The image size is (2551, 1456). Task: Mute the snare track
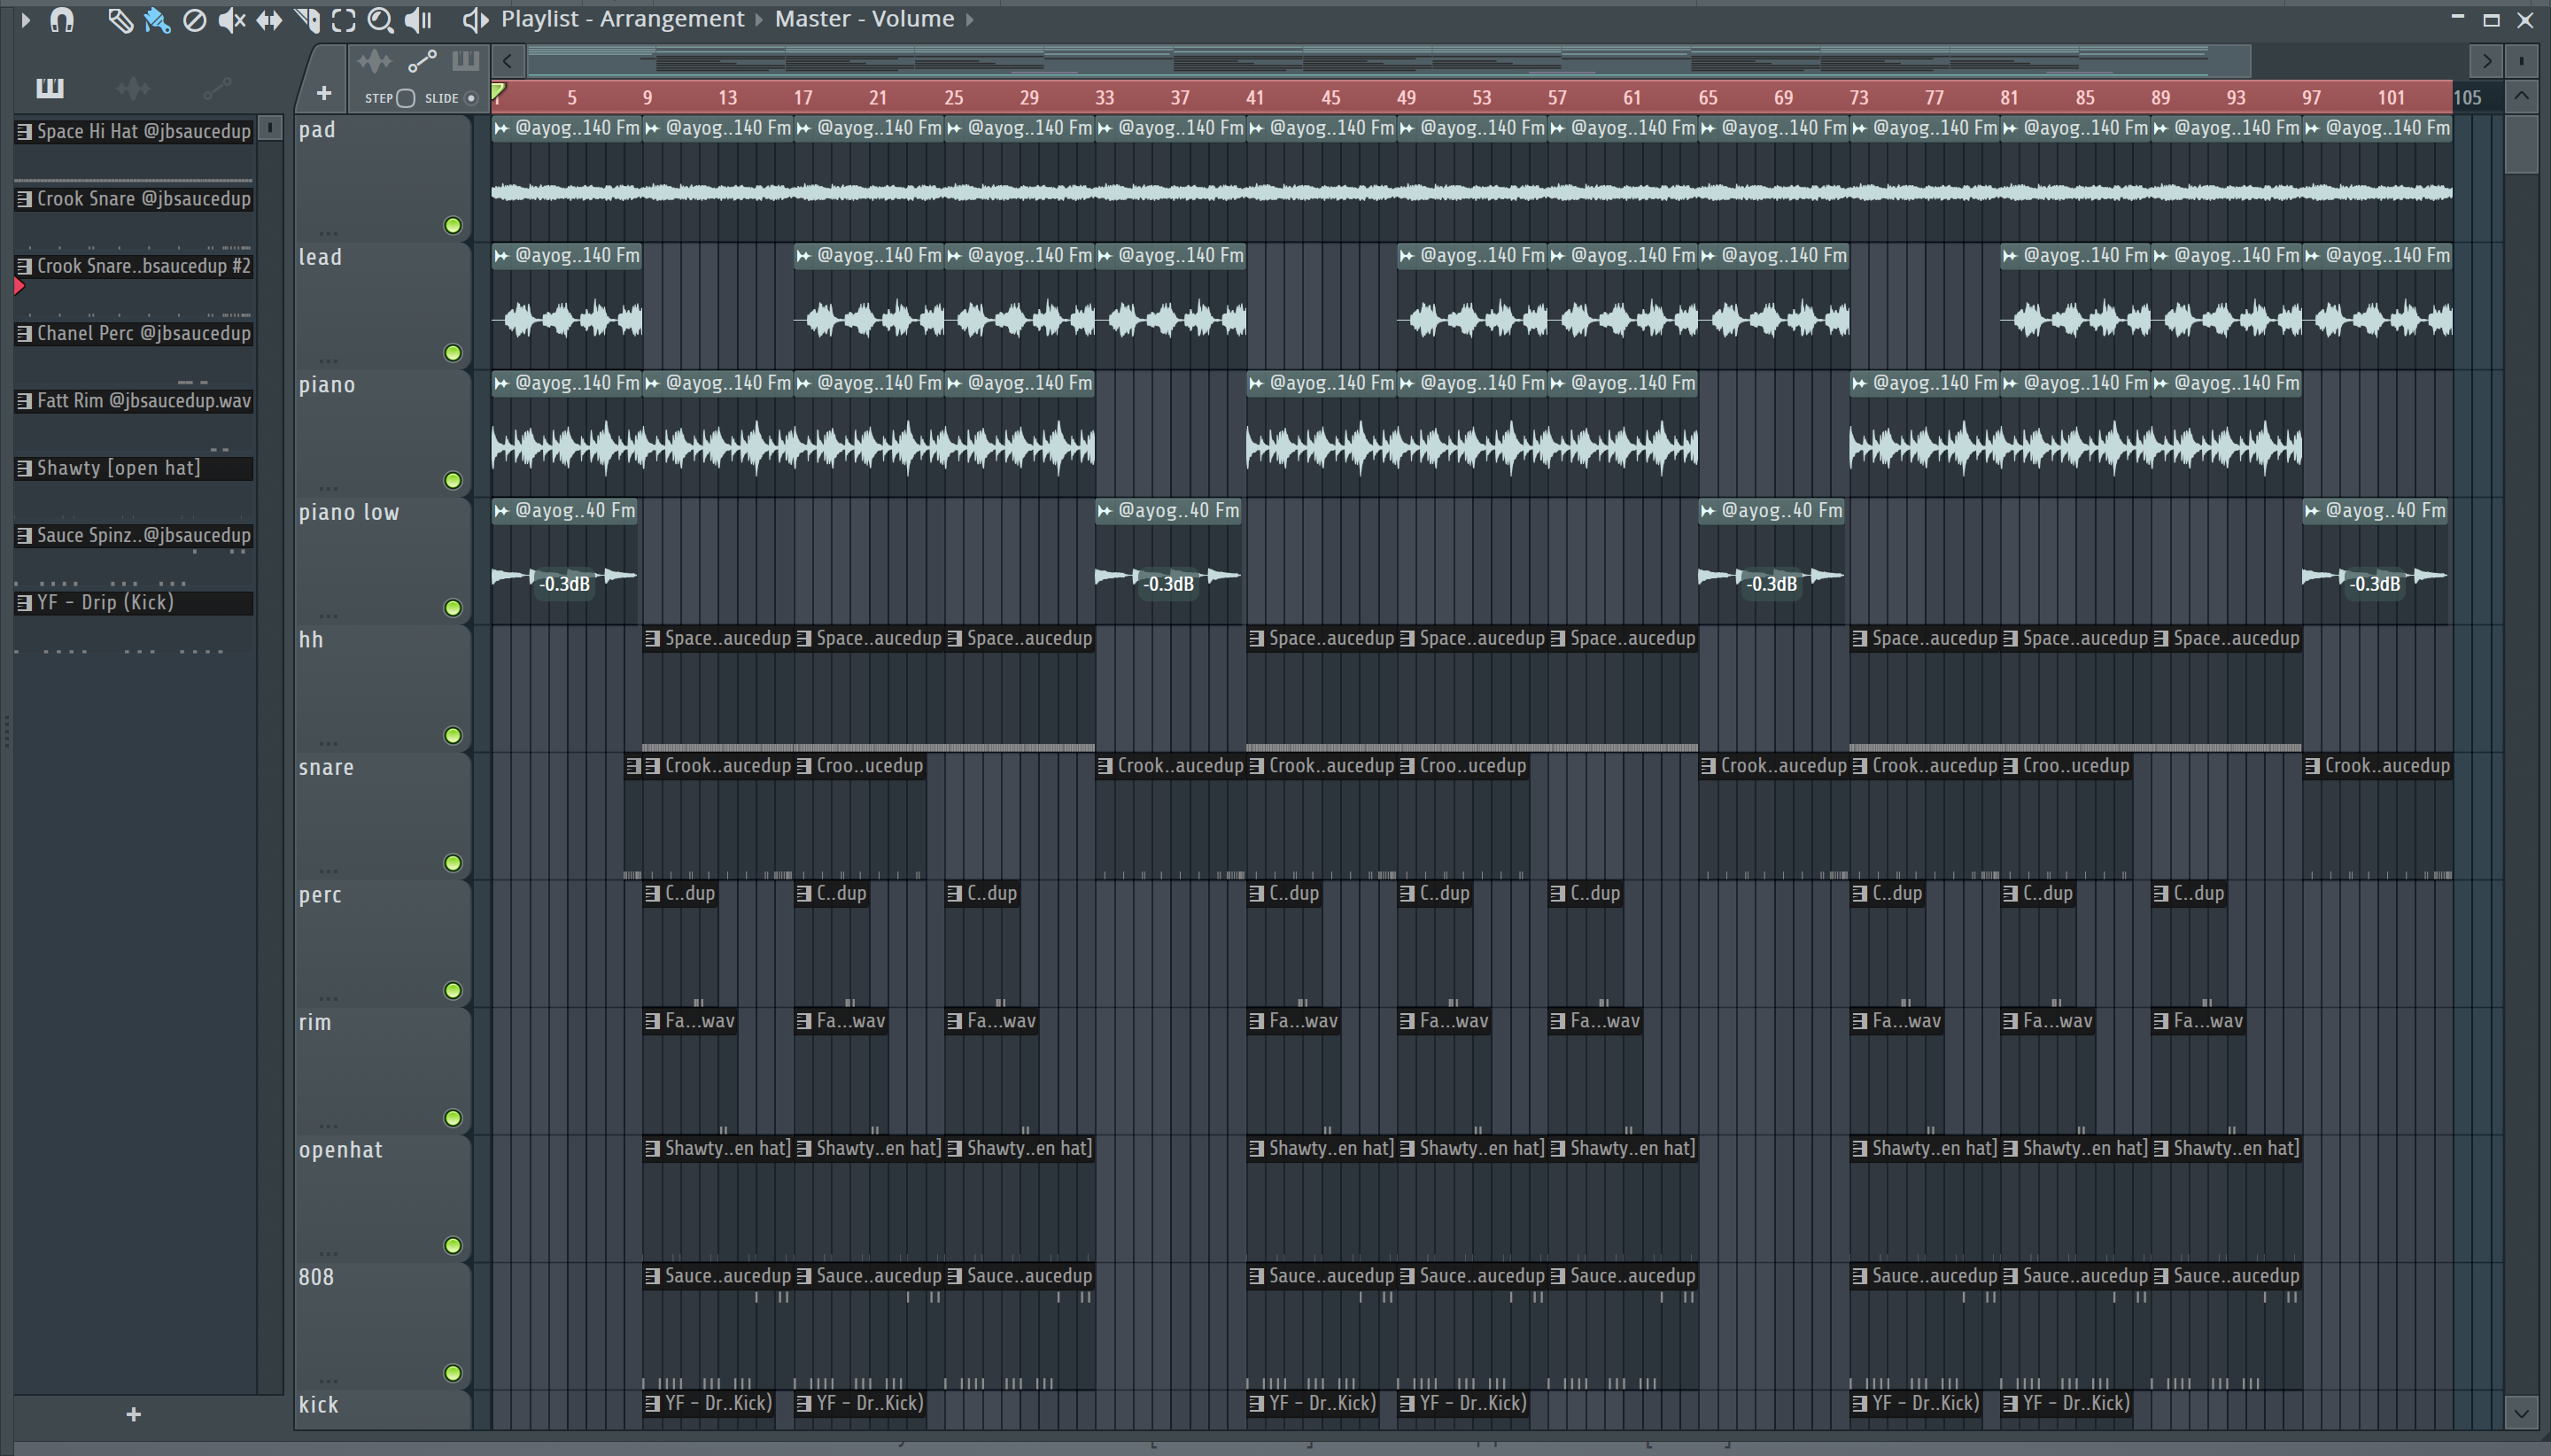453,863
